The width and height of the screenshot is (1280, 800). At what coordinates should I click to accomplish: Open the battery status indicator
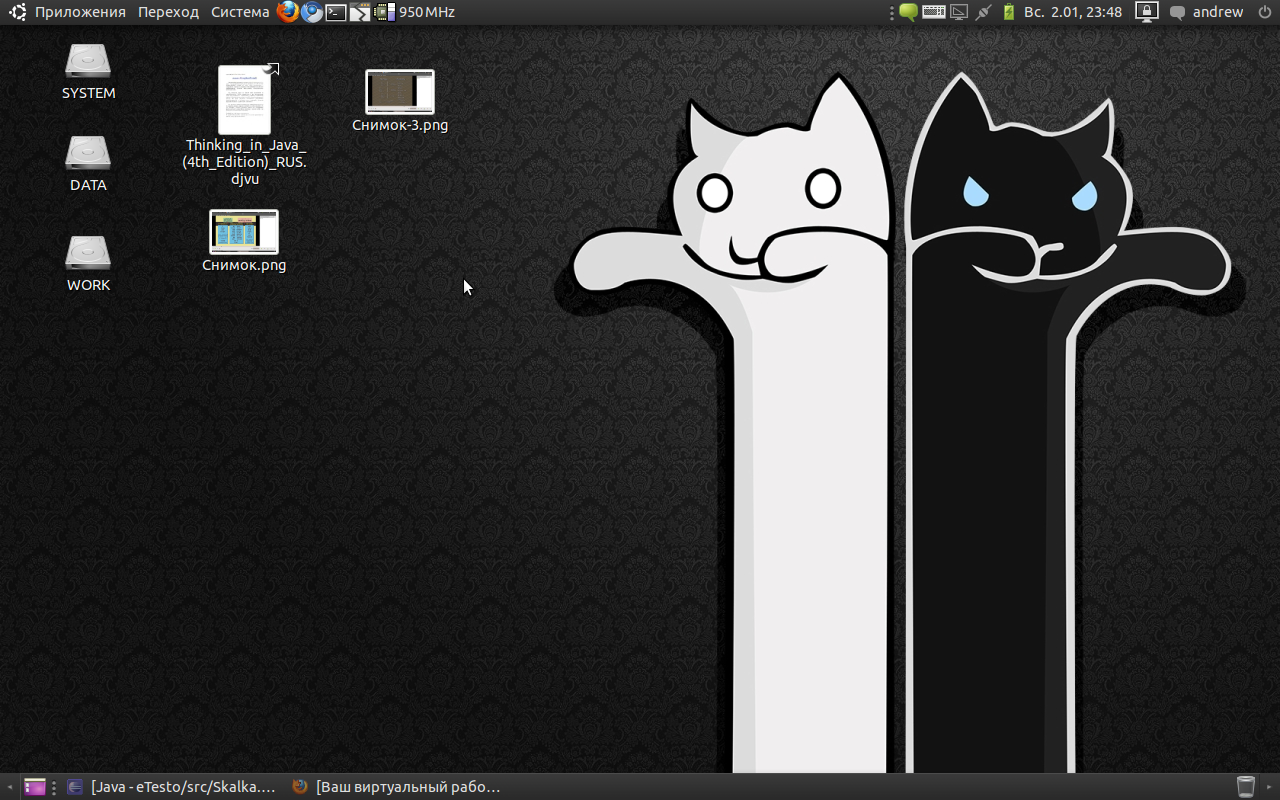coord(1008,12)
